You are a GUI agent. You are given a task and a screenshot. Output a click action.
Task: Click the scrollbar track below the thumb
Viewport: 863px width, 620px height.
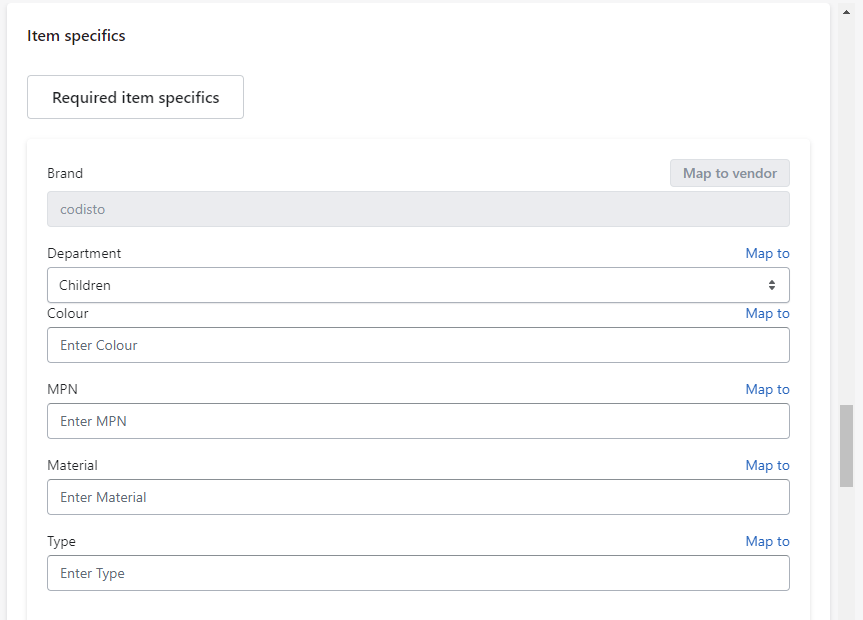tap(846, 553)
